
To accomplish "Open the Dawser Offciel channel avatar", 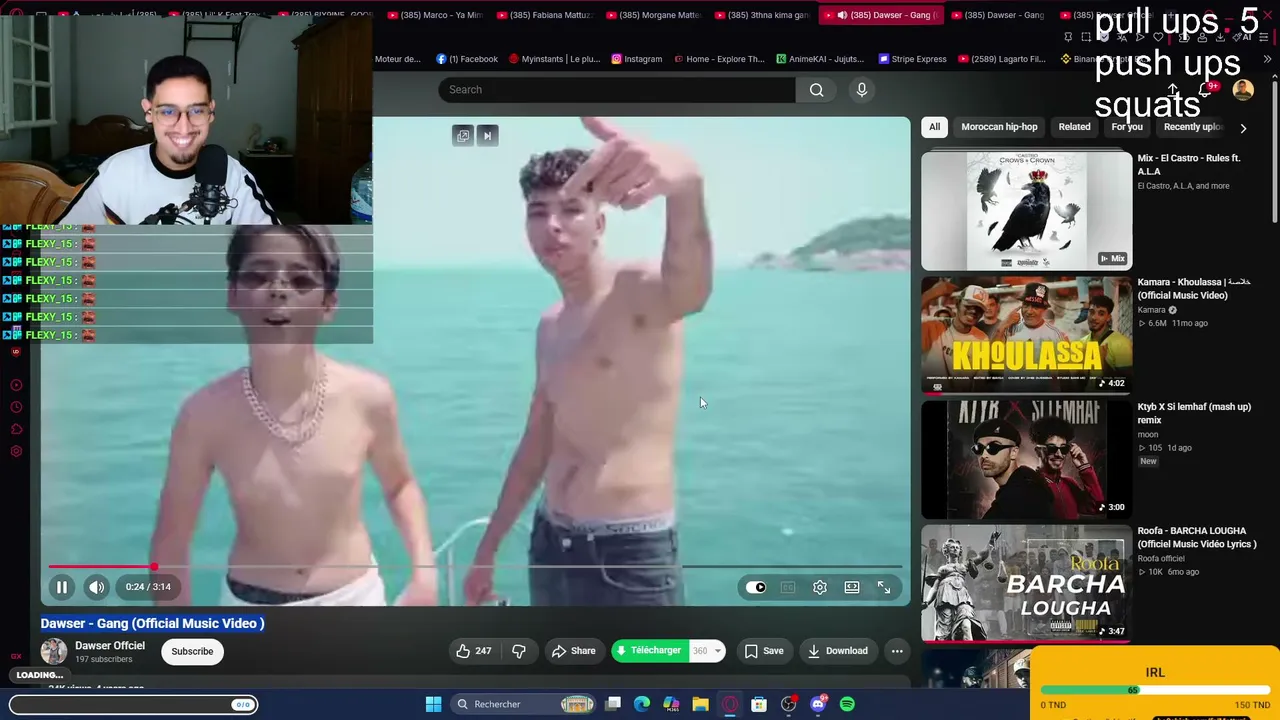I will click(54, 651).
